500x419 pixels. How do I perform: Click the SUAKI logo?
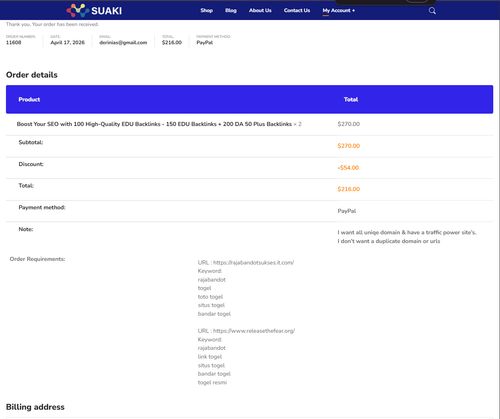tap(94, 11)
